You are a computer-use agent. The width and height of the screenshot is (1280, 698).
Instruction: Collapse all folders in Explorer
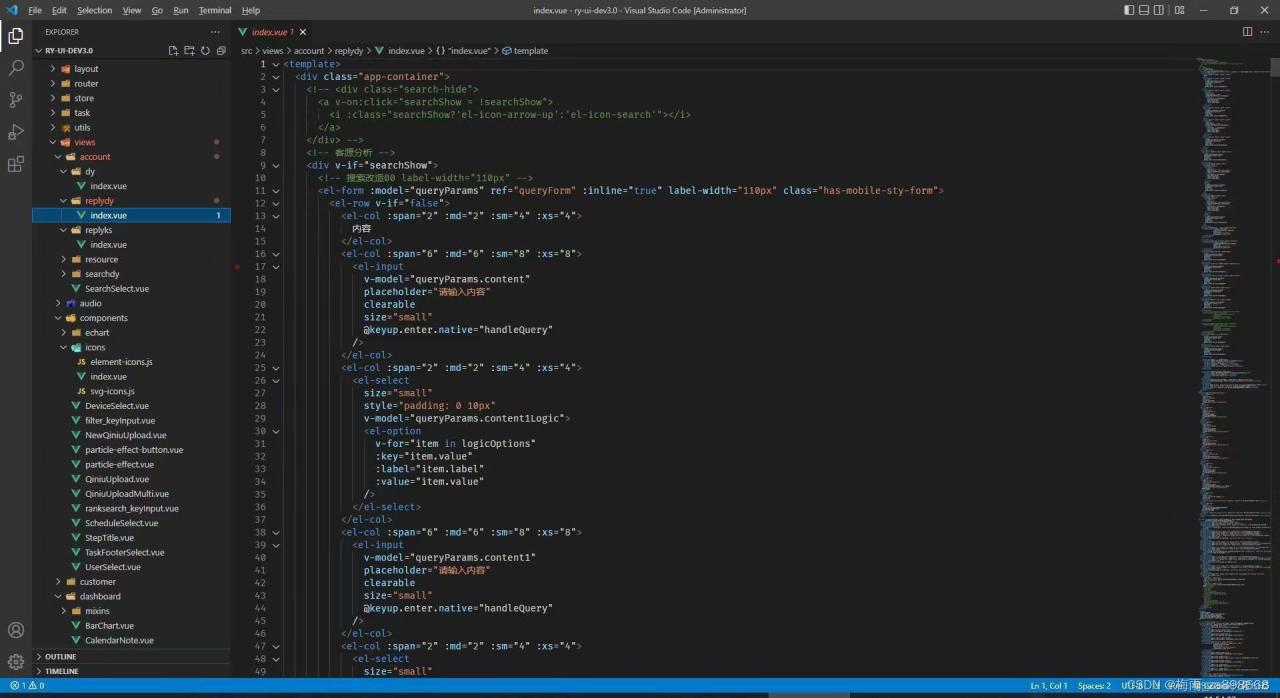coord(220,50)
